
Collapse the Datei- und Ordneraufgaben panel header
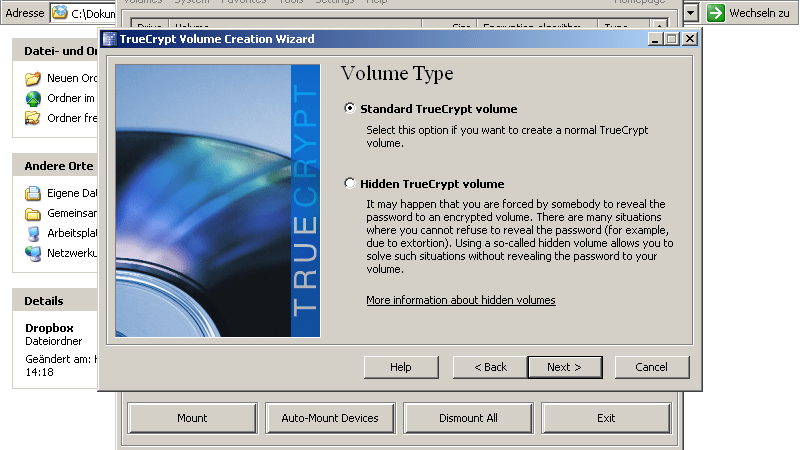(x=55, y=51)
